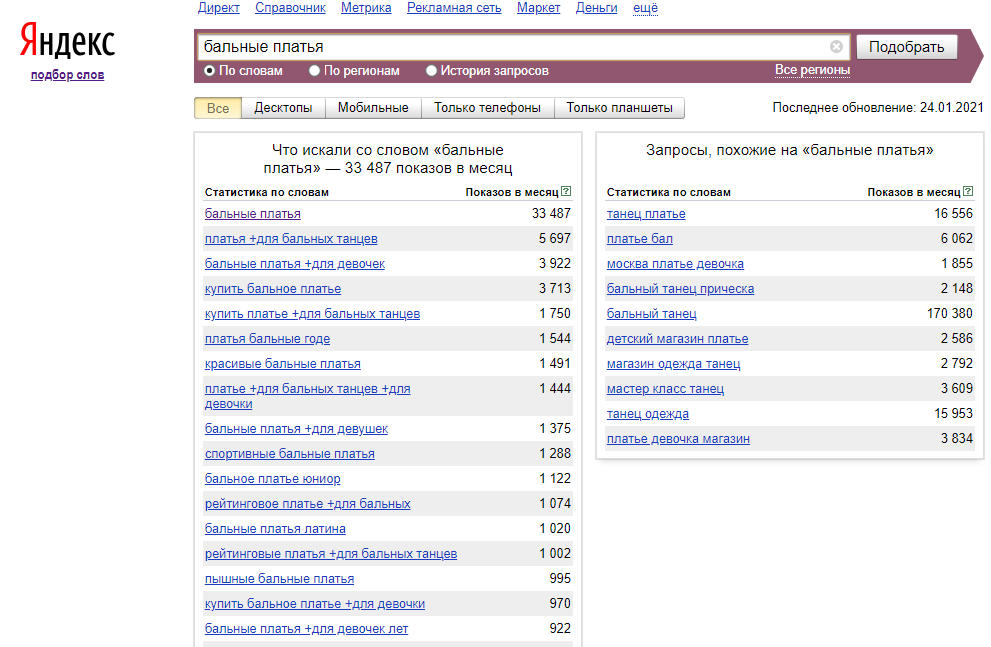Open 'бальные платья +для девочек лет' query
The image size is (991, 647).
coord(307,629)
